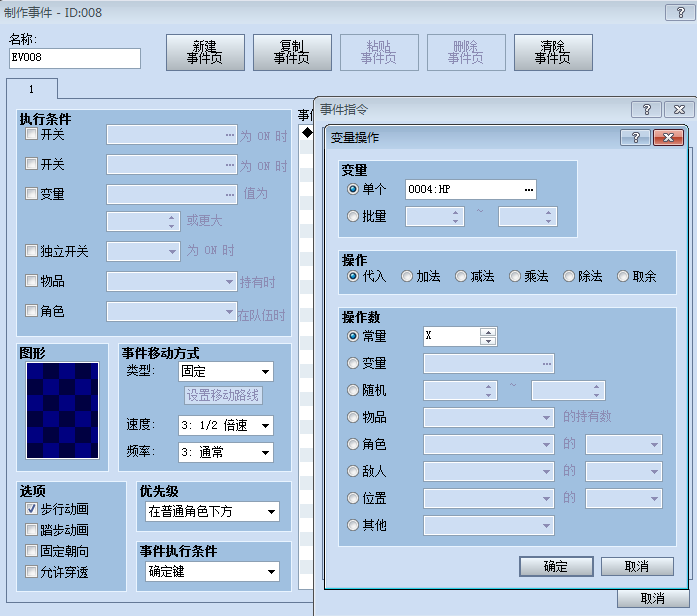Toggle 步行动画 checkbox
Viewport: 697px width, 616px height.
coord(31,509)
